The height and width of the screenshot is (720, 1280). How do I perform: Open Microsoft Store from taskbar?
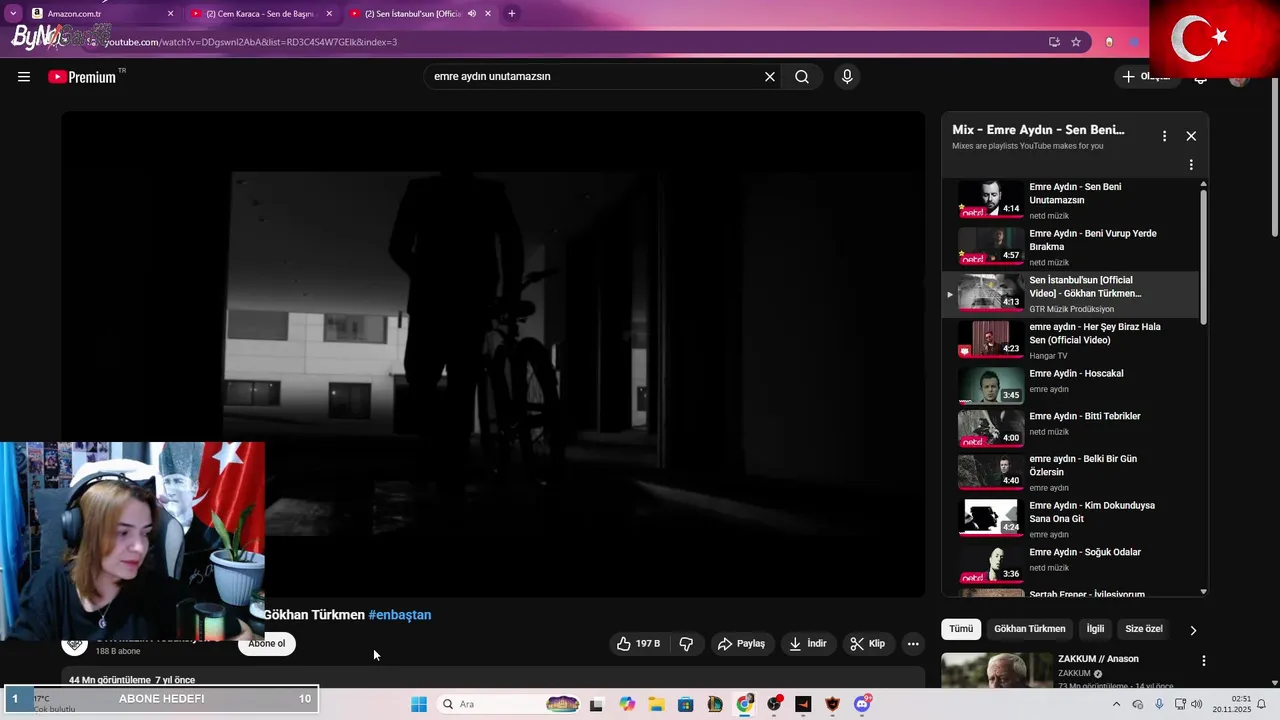(686, 704)
